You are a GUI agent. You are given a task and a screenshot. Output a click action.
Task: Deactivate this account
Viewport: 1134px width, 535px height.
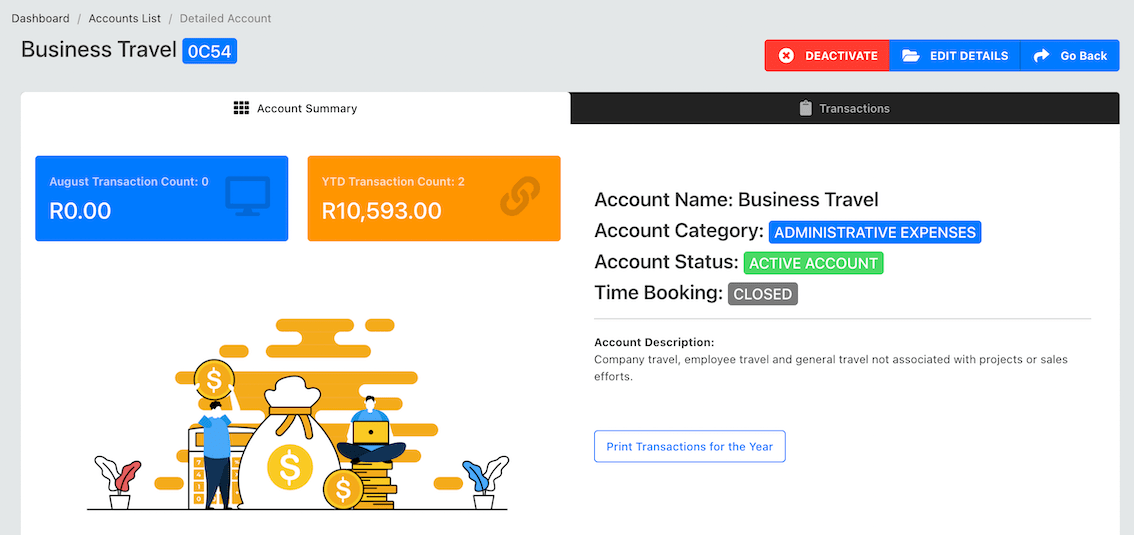[x=827, y=56]
